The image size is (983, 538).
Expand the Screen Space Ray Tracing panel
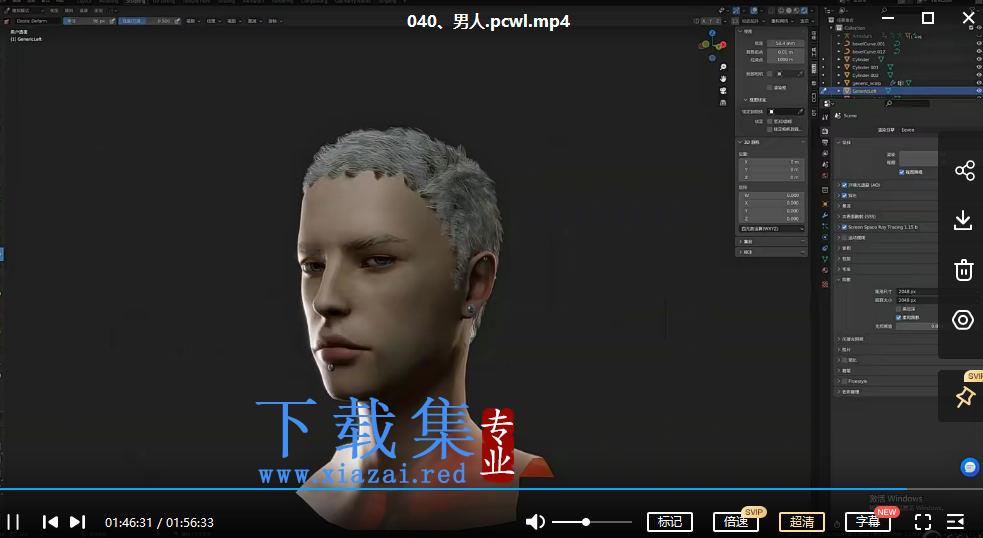pos(839,227)
